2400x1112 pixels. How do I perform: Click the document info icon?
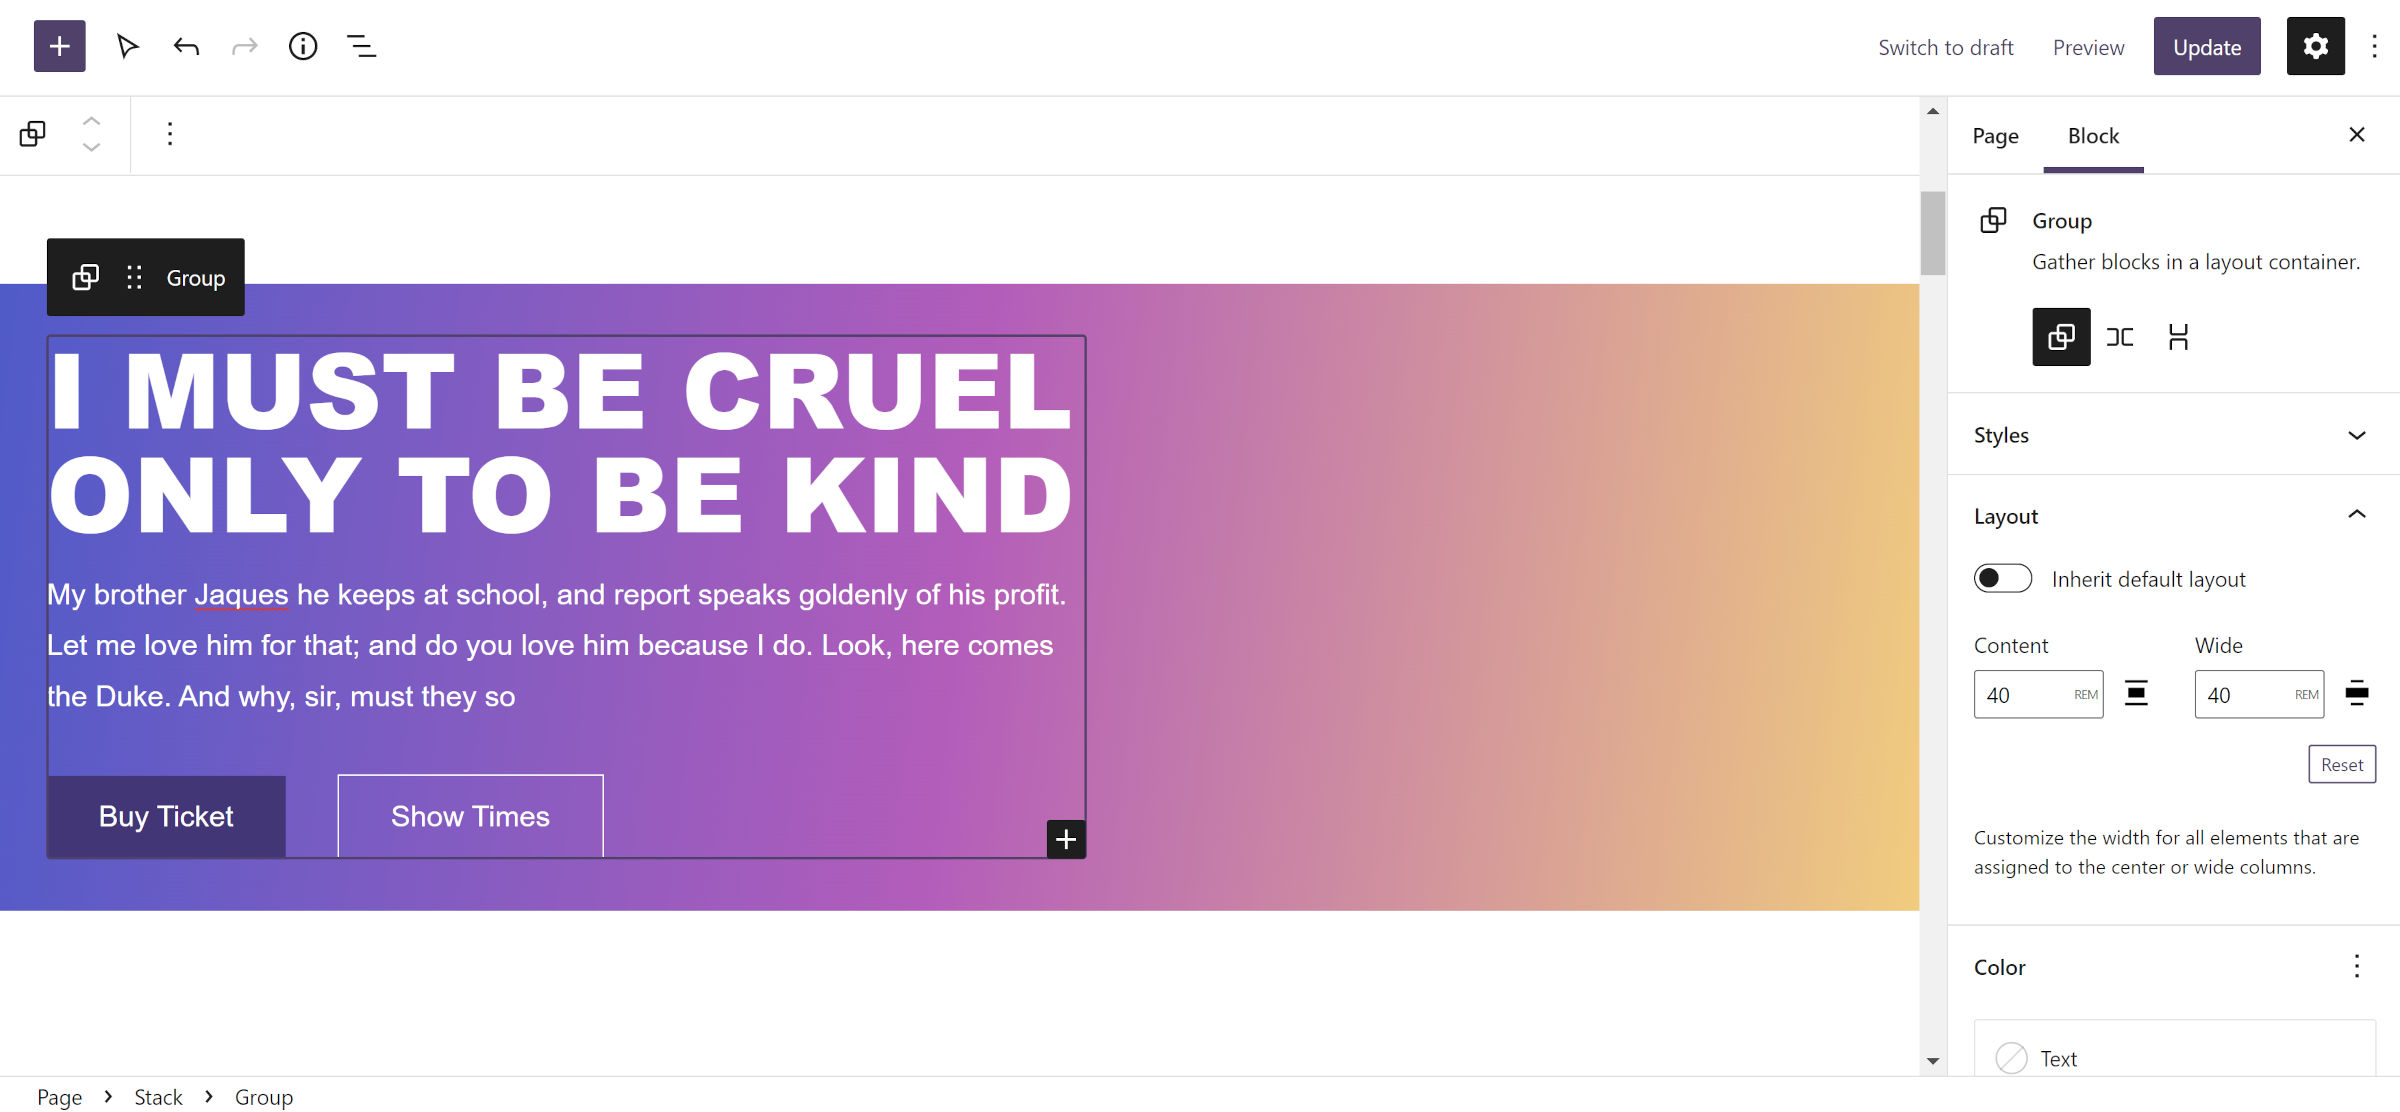303,46
